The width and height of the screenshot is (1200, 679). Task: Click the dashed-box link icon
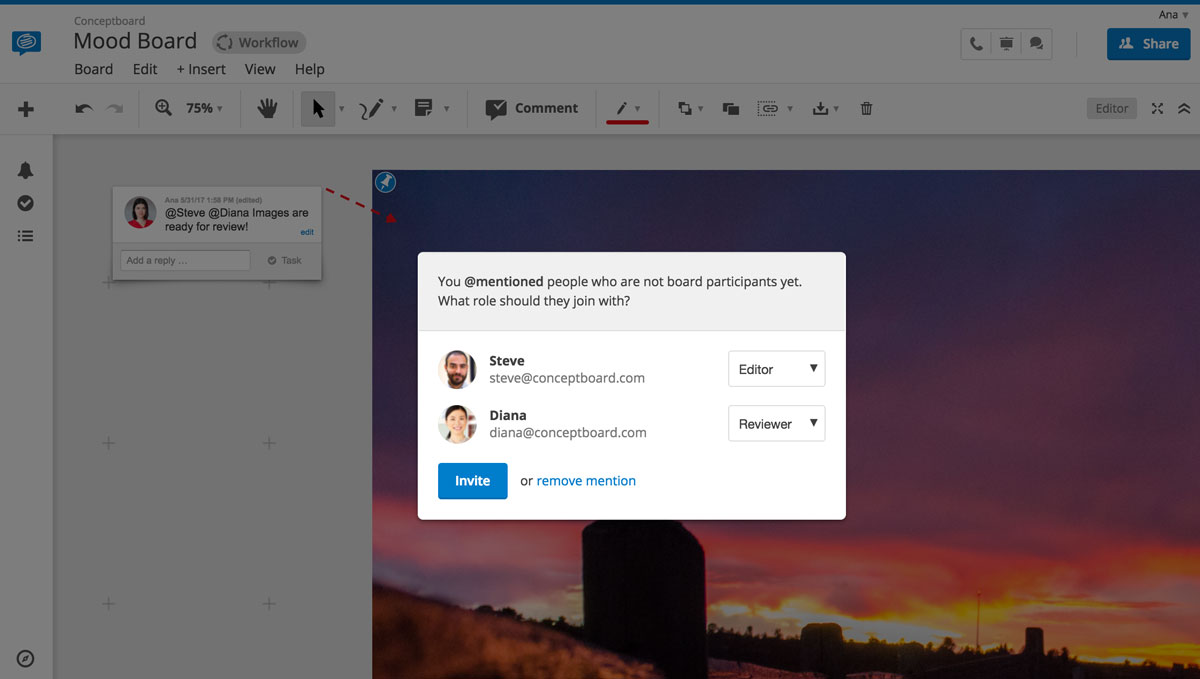tap(768, 108)
